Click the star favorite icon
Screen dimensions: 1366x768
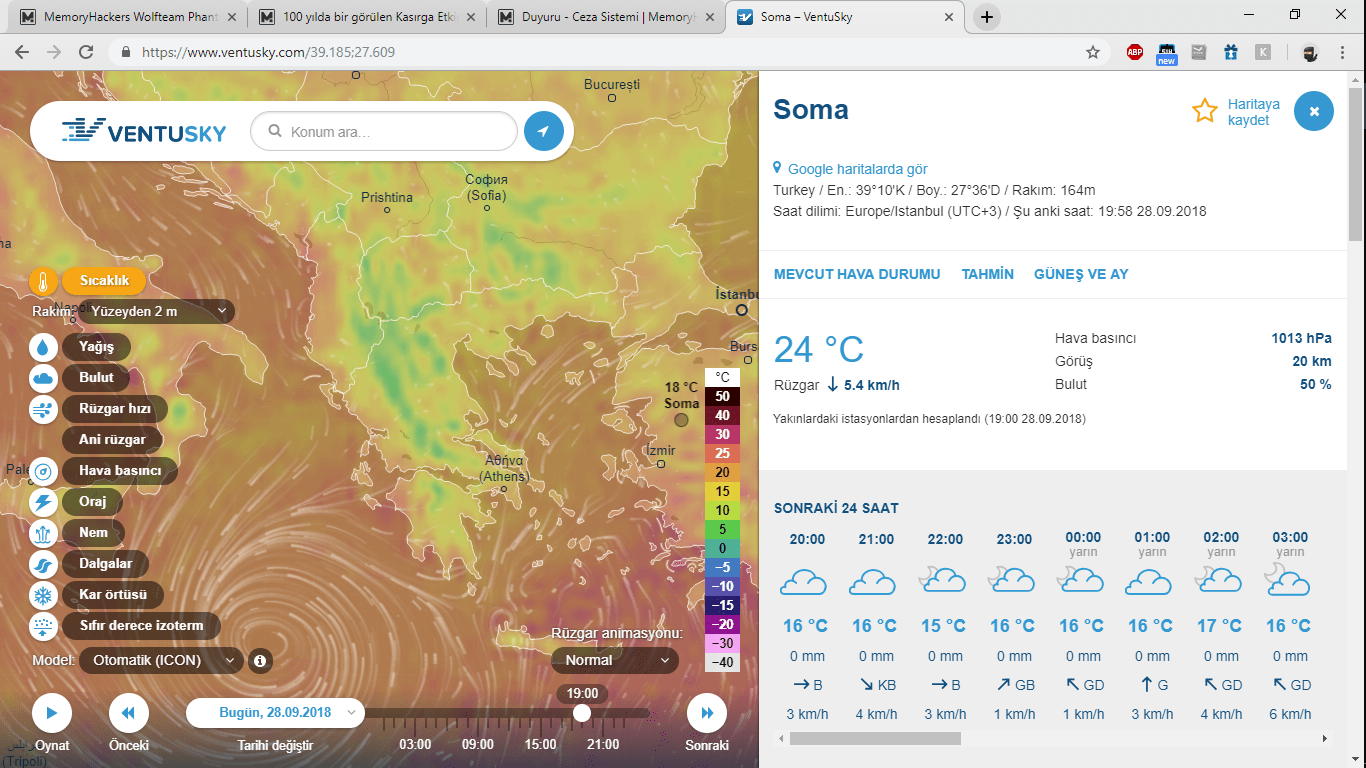(x=1205, y=111)
